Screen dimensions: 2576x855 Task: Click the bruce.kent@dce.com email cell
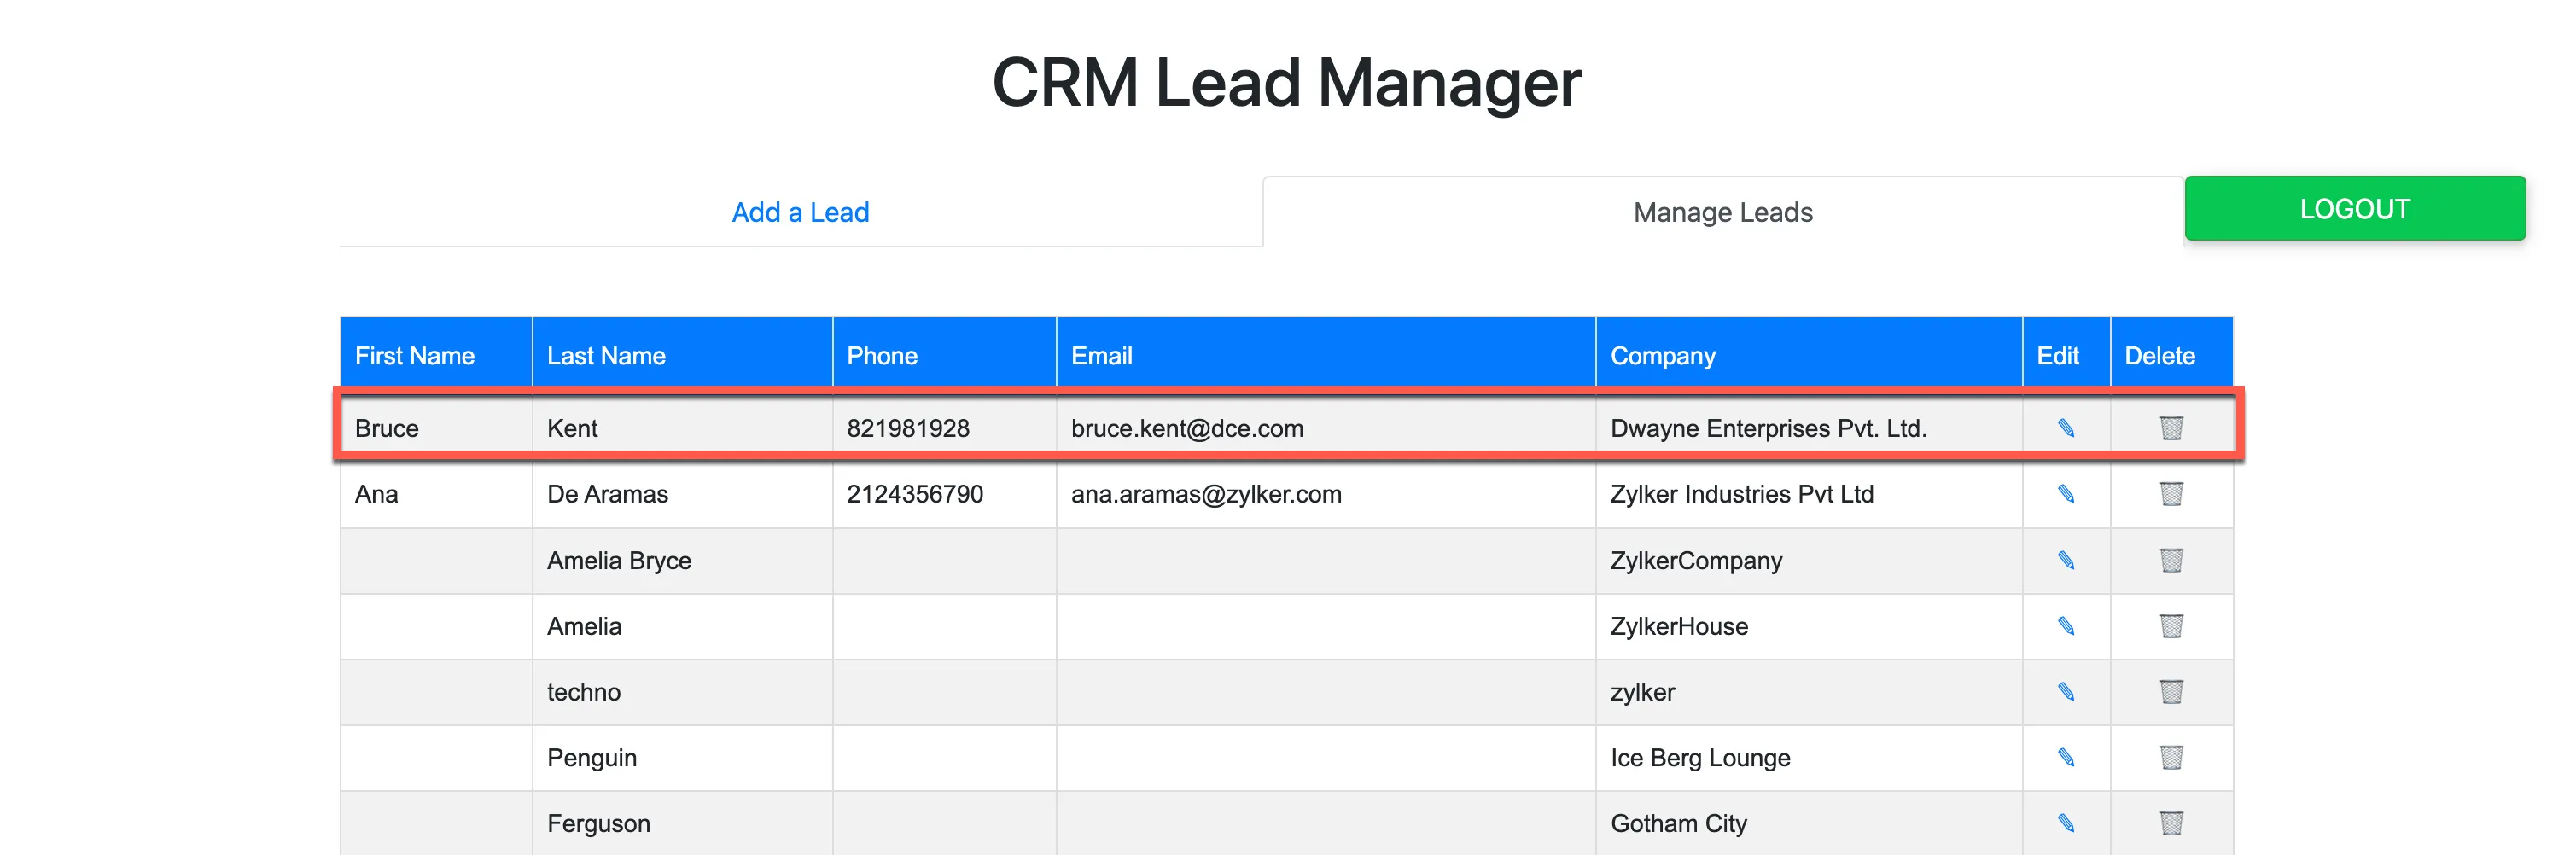pos(1187,428)
